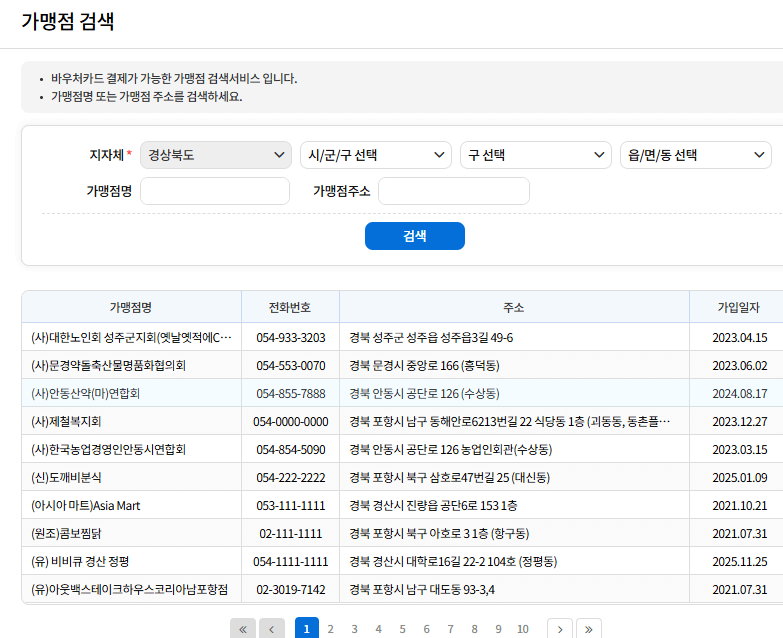Click join date 2023.04.15

tap(740, 337)
